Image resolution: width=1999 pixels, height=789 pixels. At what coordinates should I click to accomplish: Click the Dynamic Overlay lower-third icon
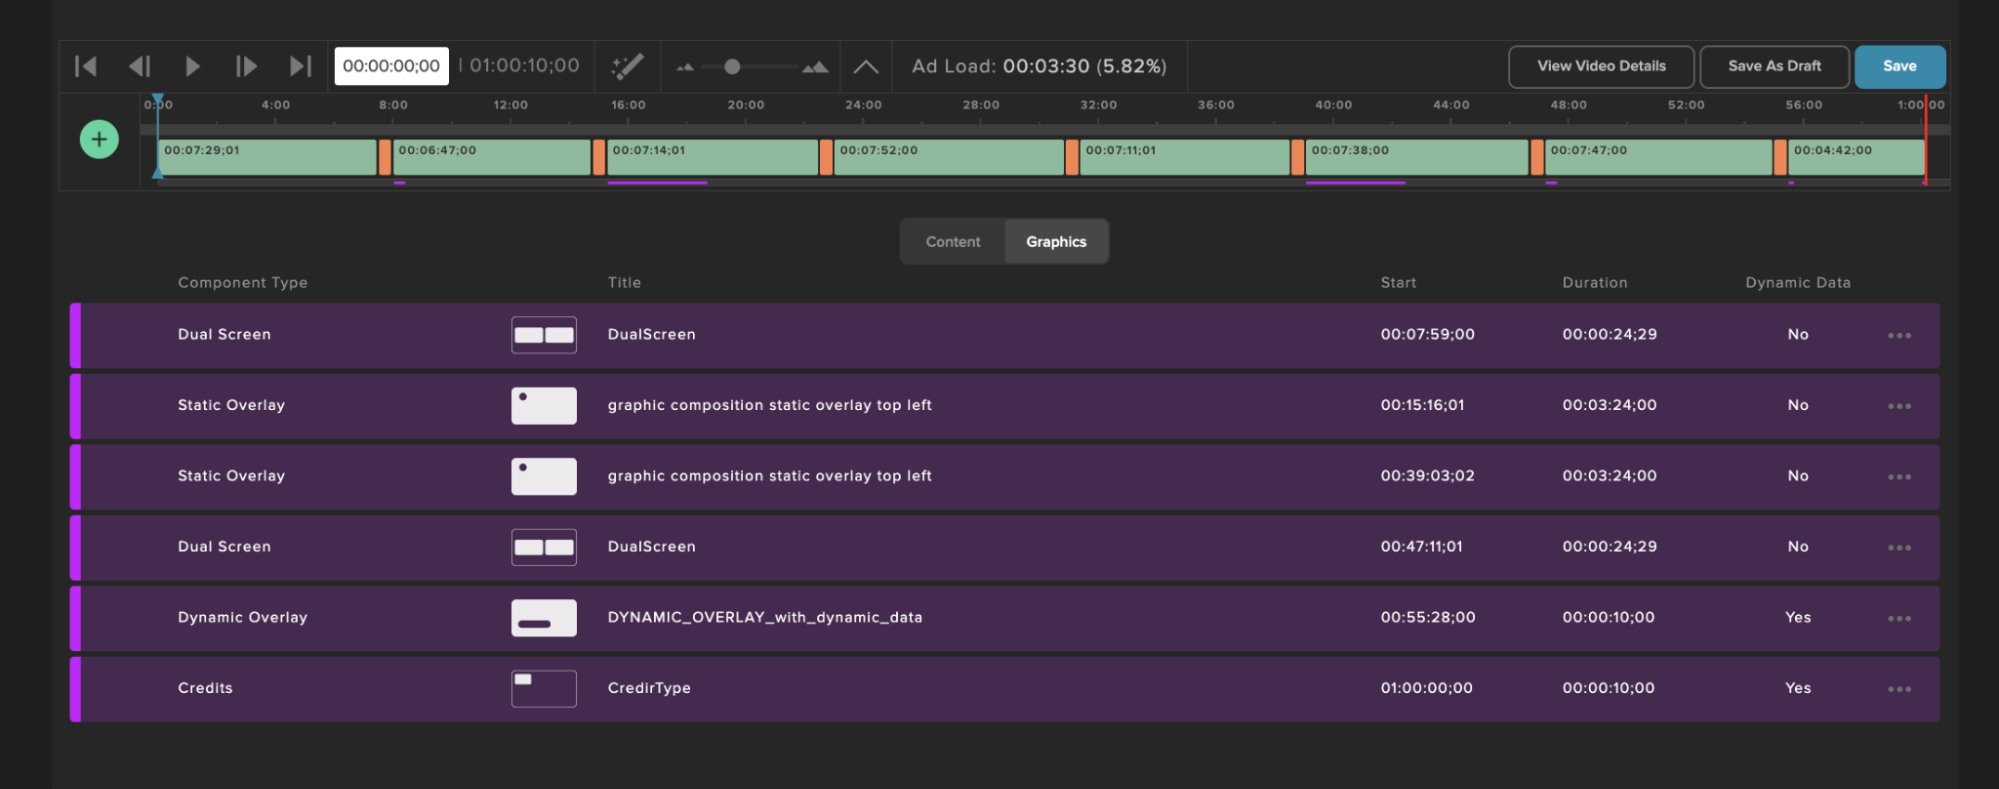click(544, 618)
